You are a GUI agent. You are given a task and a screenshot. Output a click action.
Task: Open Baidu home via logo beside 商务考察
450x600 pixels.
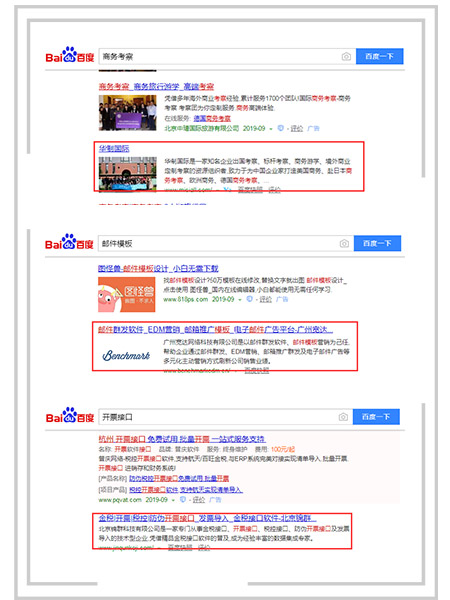[70, 55]
